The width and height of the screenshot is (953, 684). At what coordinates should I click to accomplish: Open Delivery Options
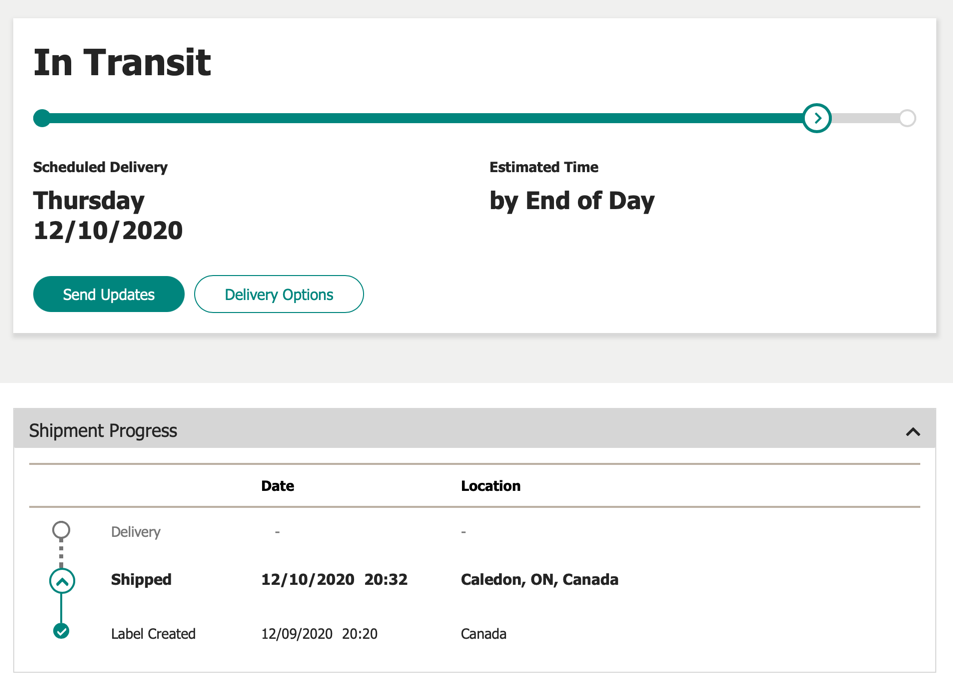click(279, 294)
